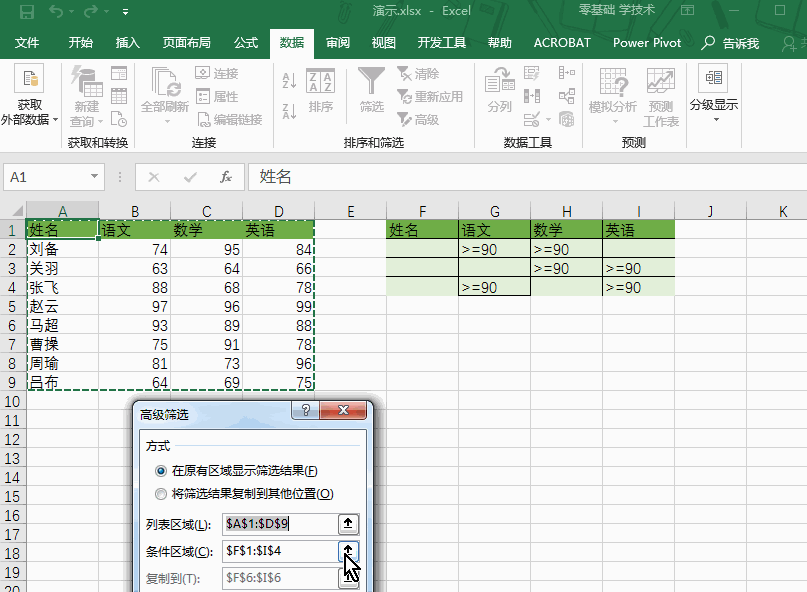The height and width of the screenshot is (592, 807).
Task: Undo the last action
Action: pyautogui.click(x=57, y=11)
